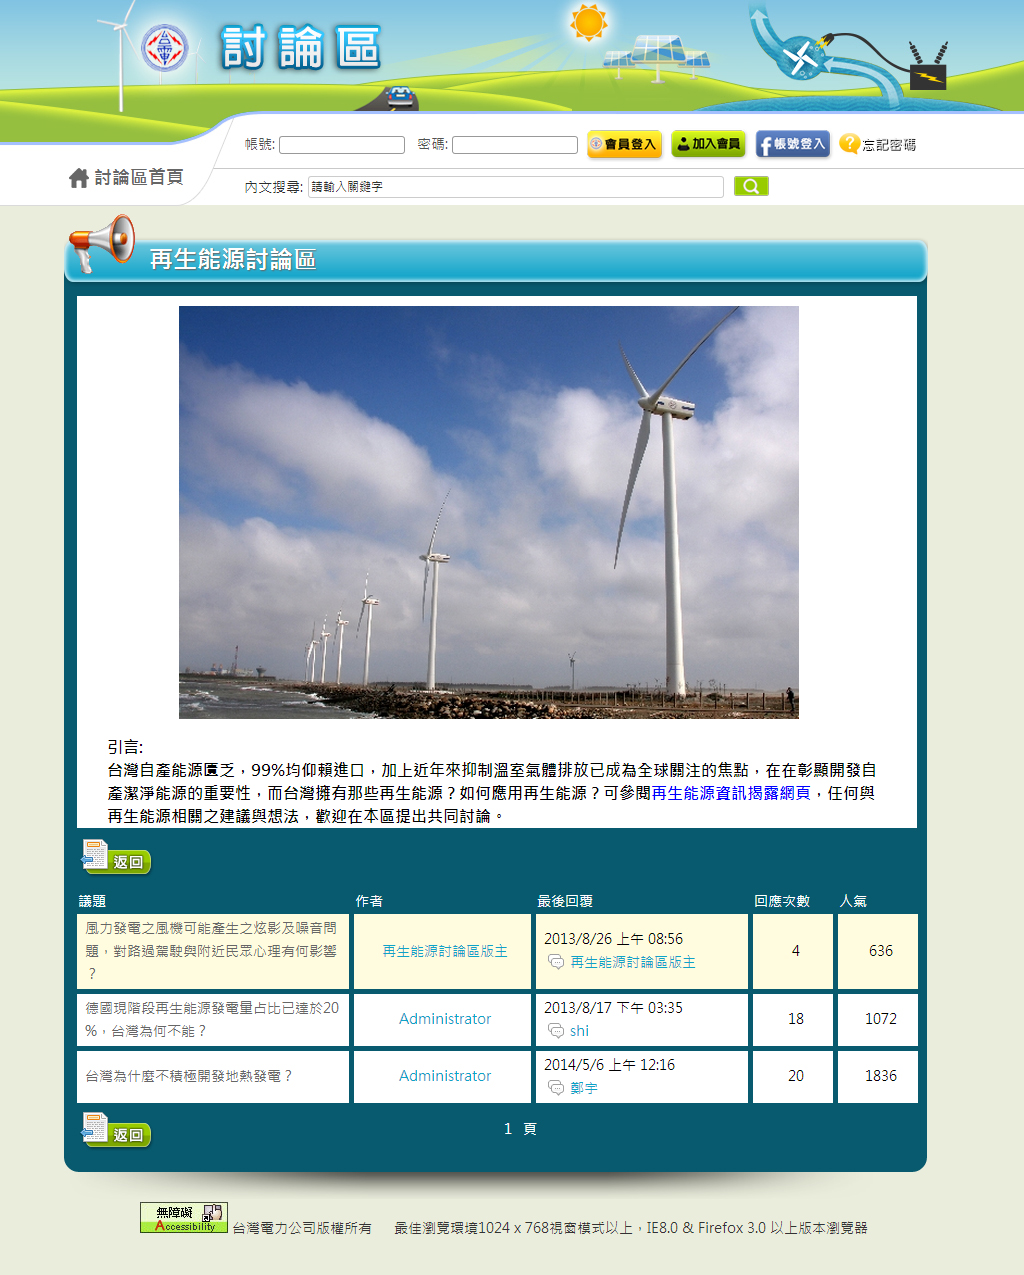Click popularity value 636
This screenshot has width=1024, height=1275.
point(881,951)
